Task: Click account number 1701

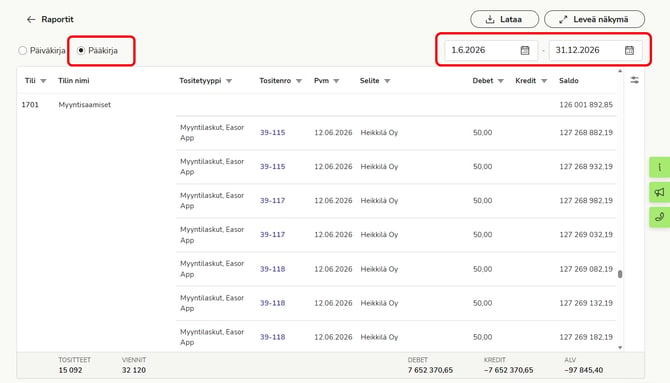Action: click(30, 105)
